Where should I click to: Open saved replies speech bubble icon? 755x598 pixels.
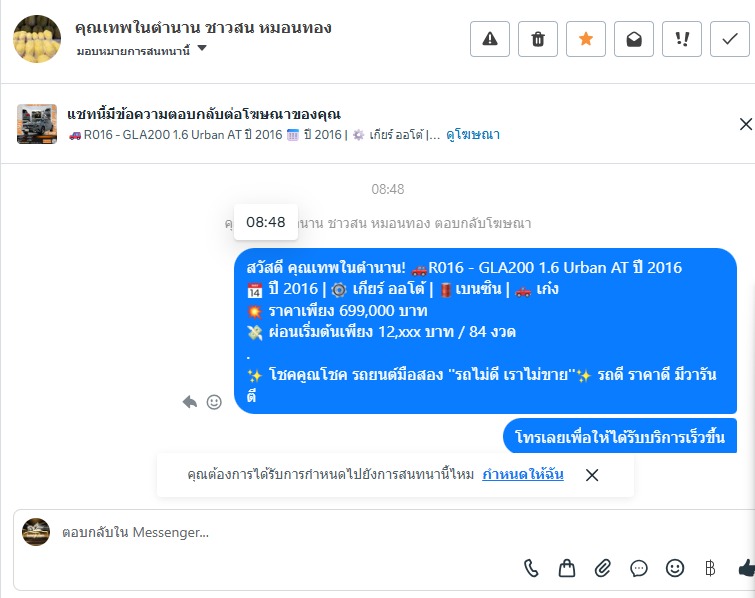[x=638, y=569]
